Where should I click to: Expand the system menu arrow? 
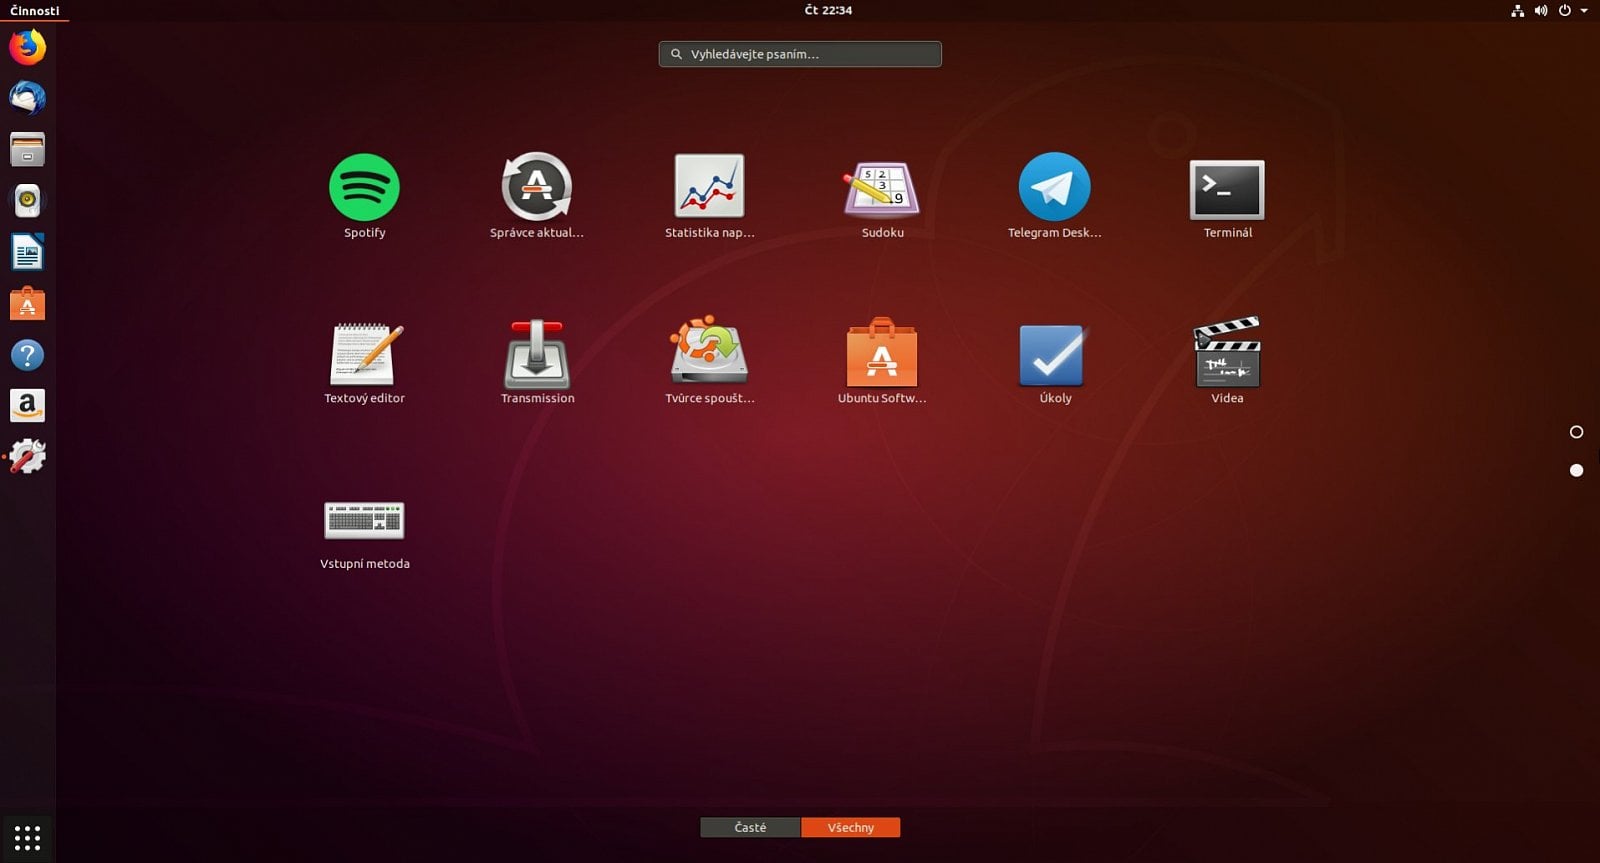pyautogui.click(x=1584, y=11)
